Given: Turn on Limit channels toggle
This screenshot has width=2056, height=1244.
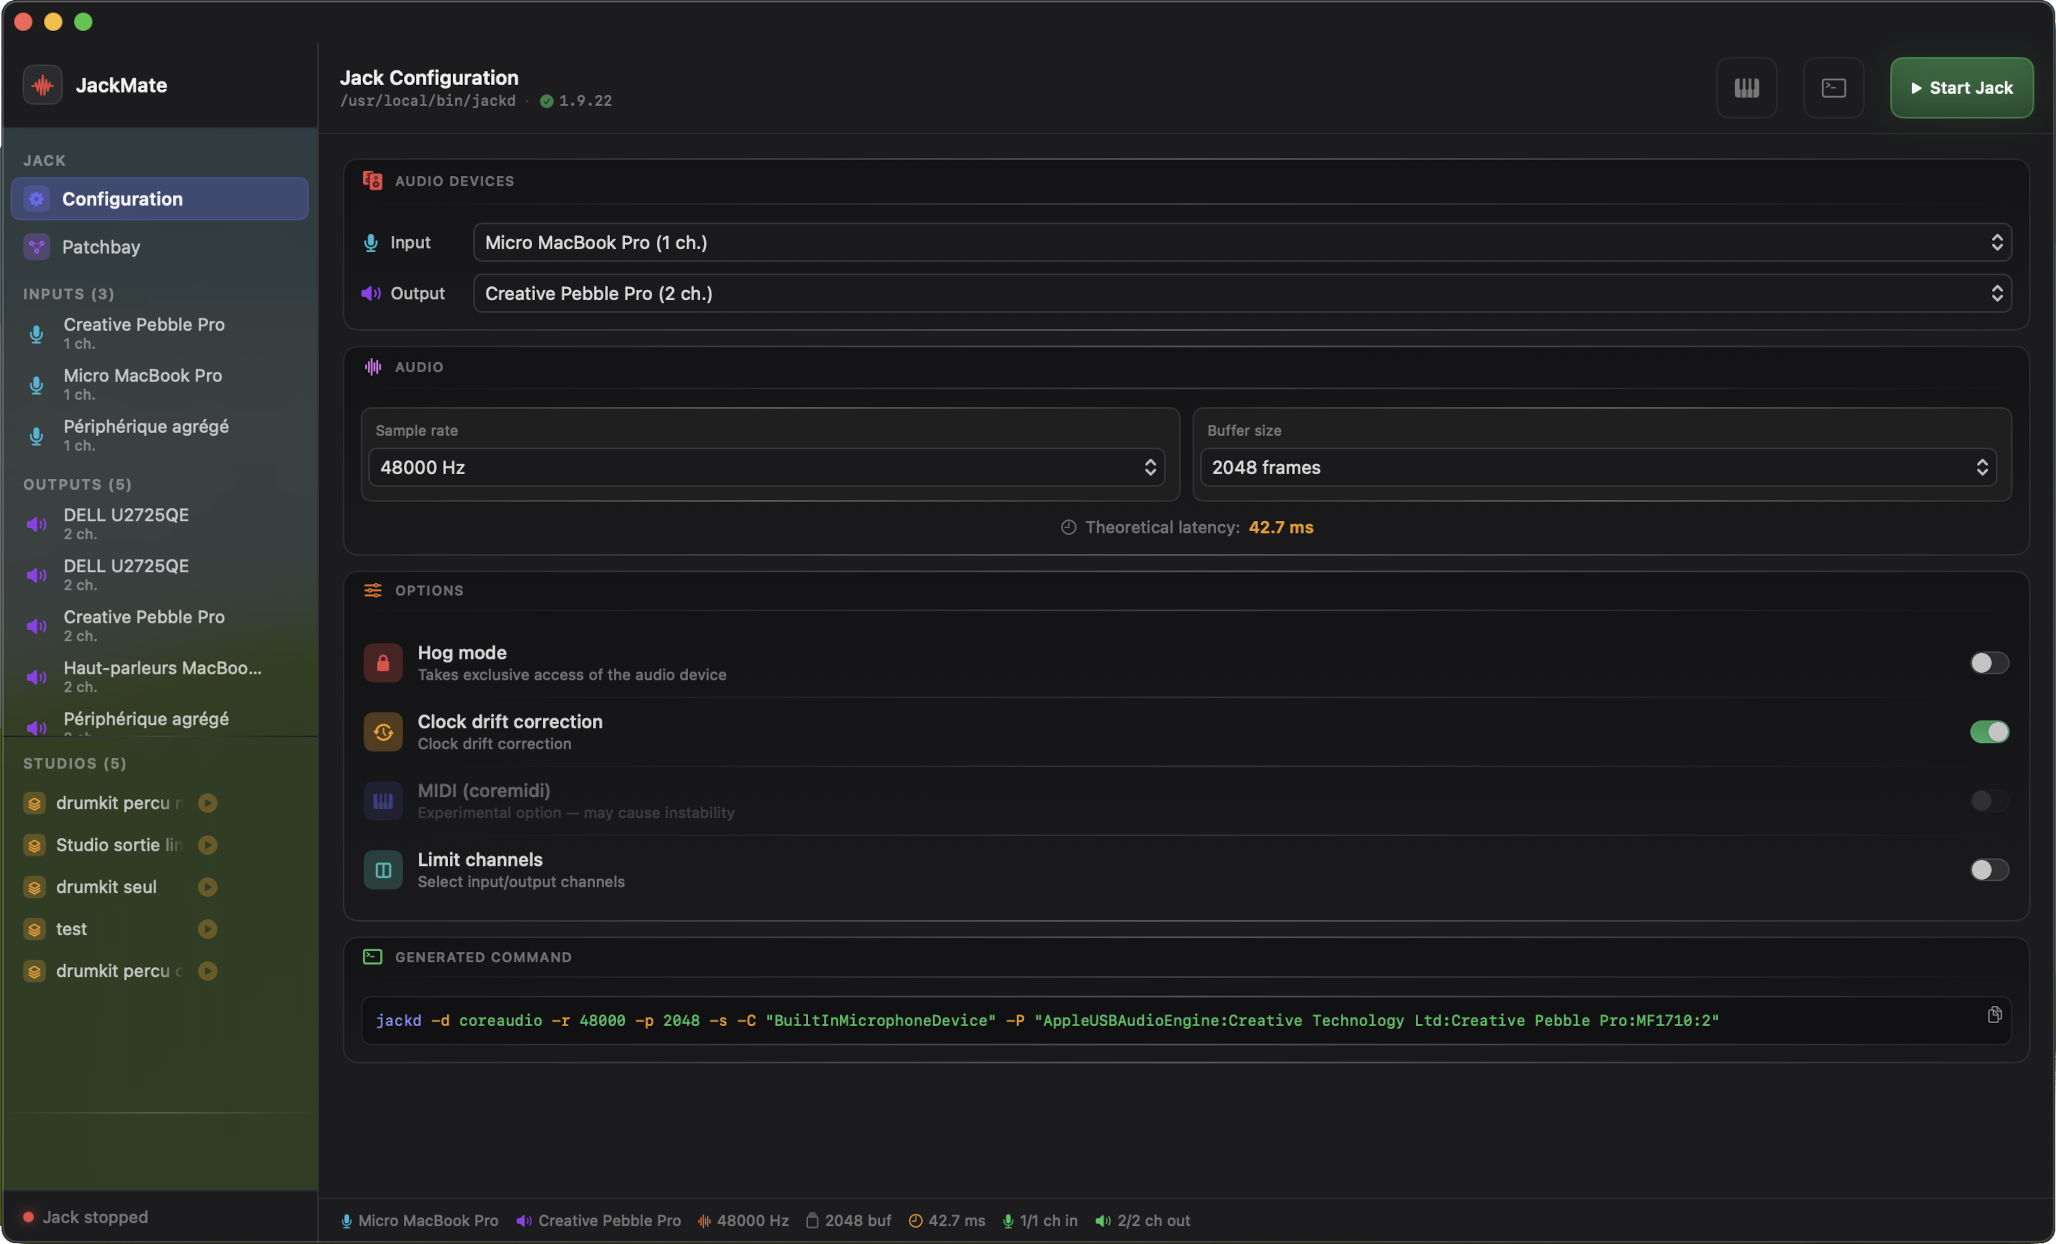Looking at the screenshot, I should coord(1988,870).
